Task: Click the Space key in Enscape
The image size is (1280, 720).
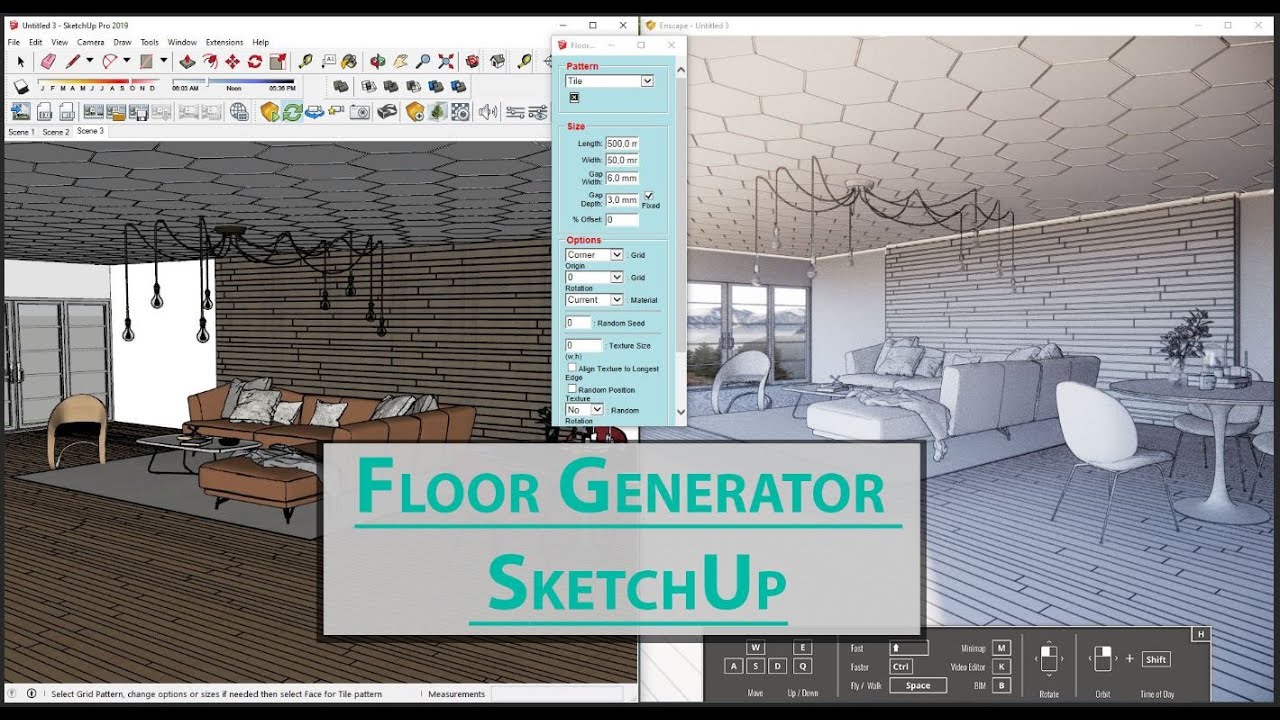Action: coord(918,686)
